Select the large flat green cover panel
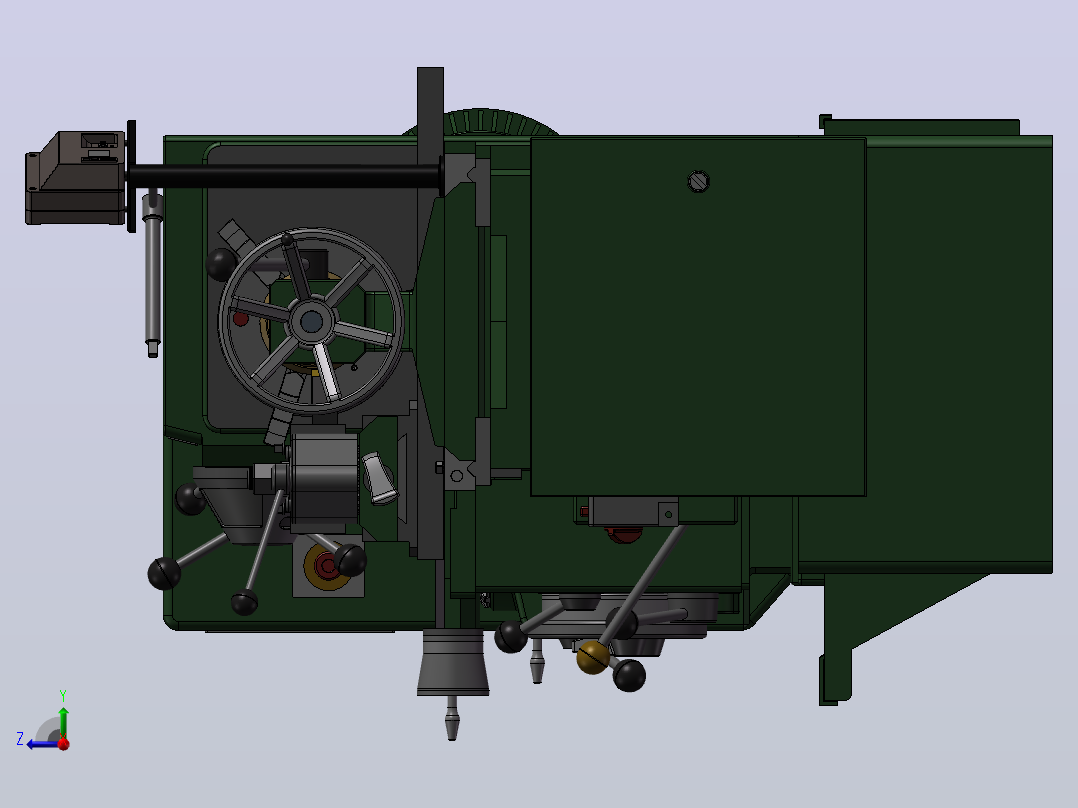This screenshot has height=808, width=1078. (x=698, y=316)
